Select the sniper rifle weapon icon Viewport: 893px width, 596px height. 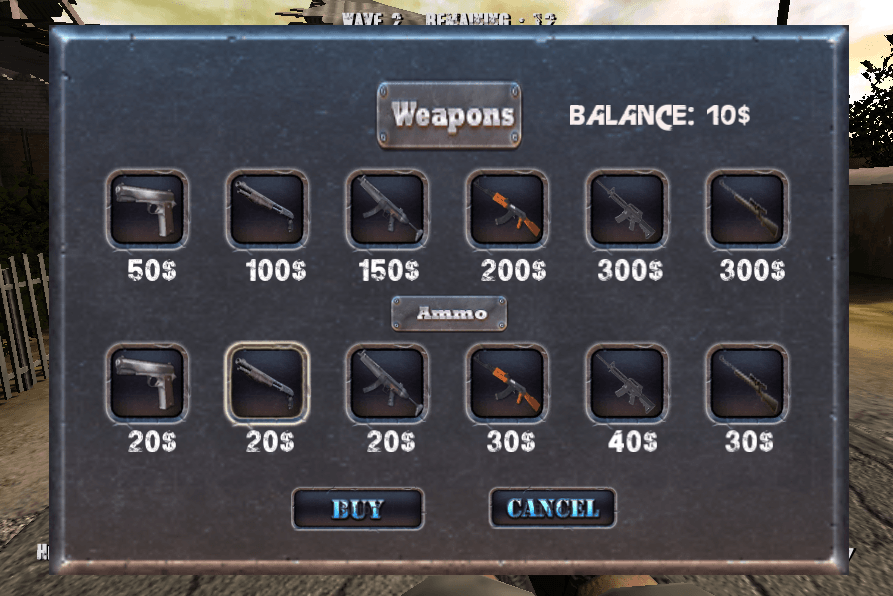point(747,209)
